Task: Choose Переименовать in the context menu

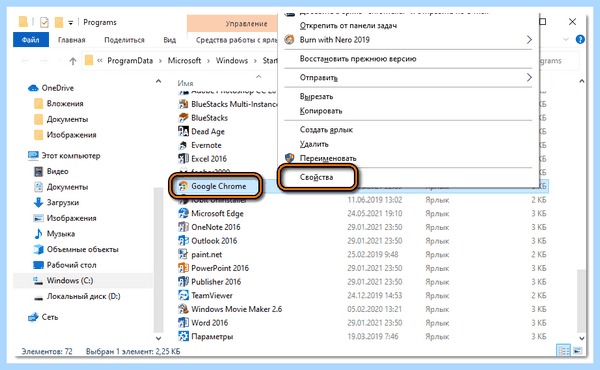Action: pyautogui.click(x=328, y=158)
